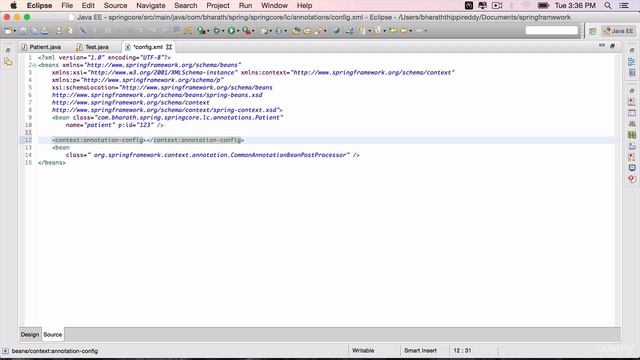
Task: Open the Apple menu
Action: click(13, 5)
